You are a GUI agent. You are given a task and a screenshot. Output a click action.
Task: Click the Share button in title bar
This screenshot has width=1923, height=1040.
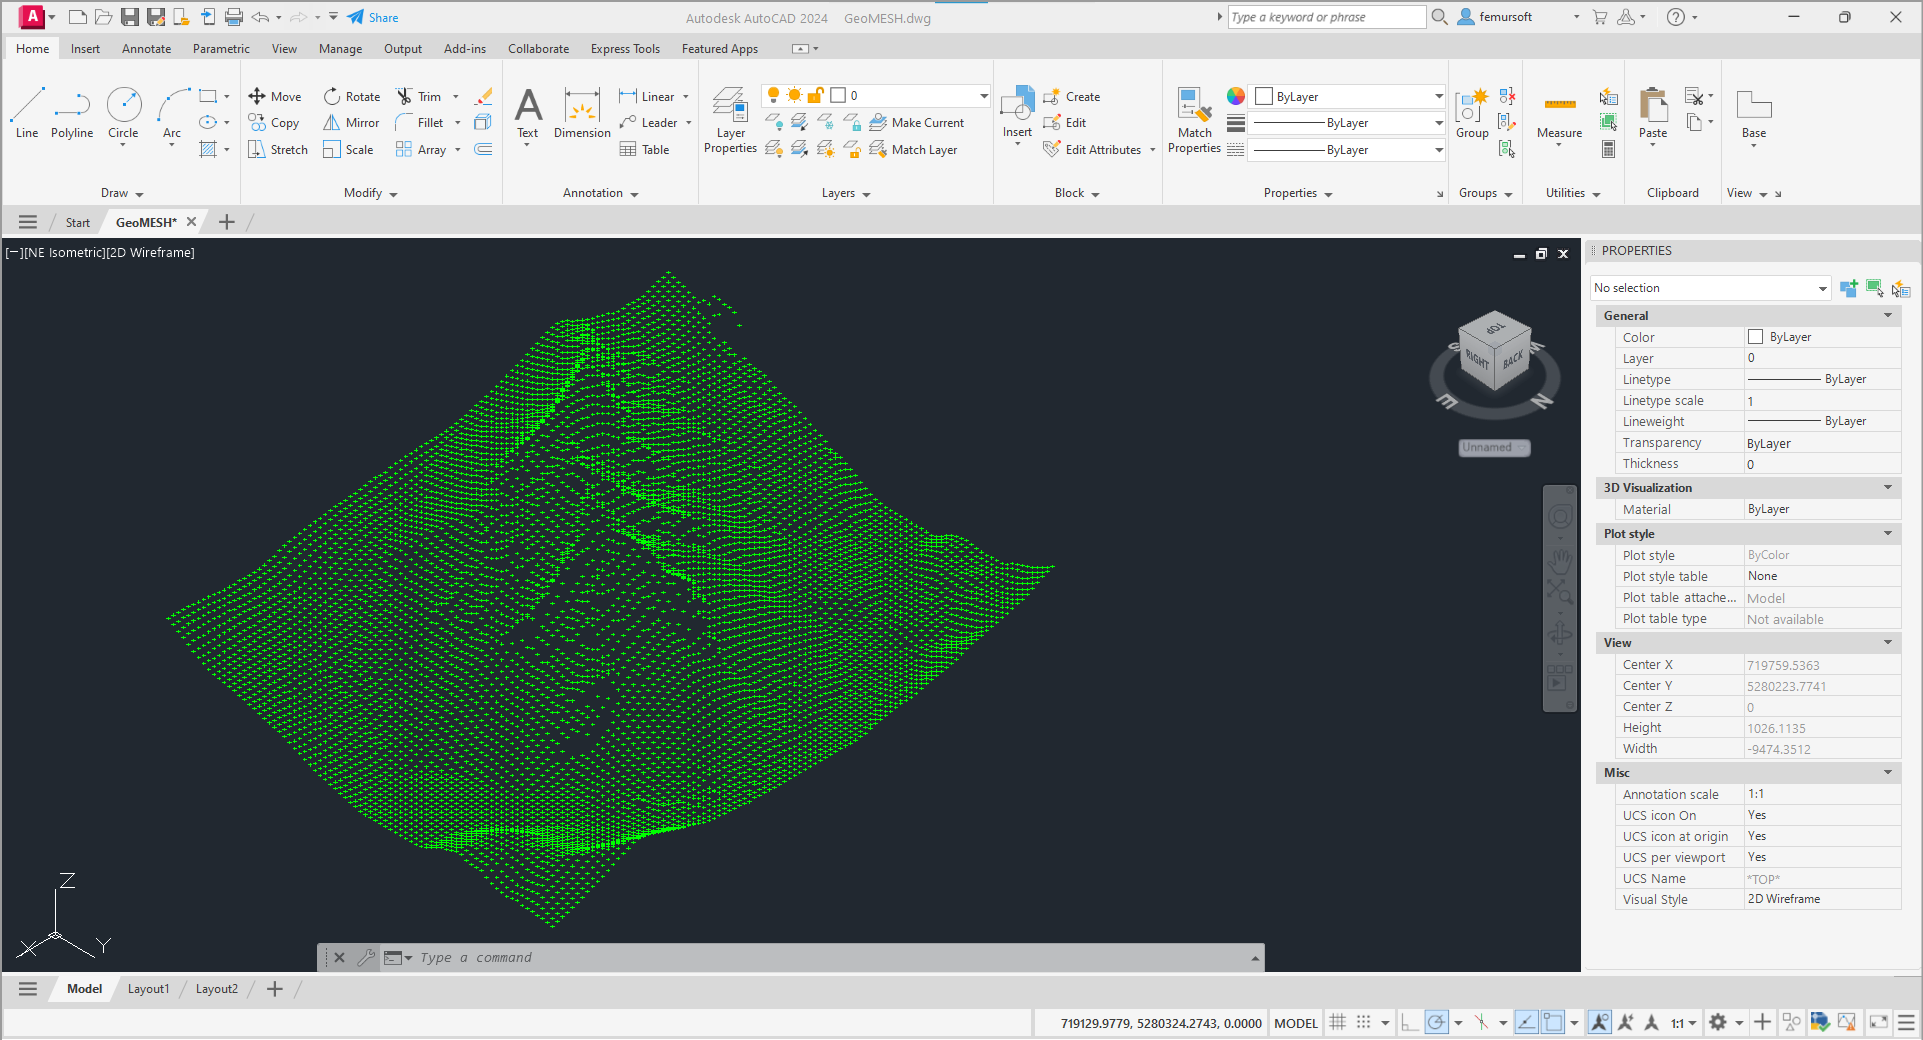[x=373, y=17]
